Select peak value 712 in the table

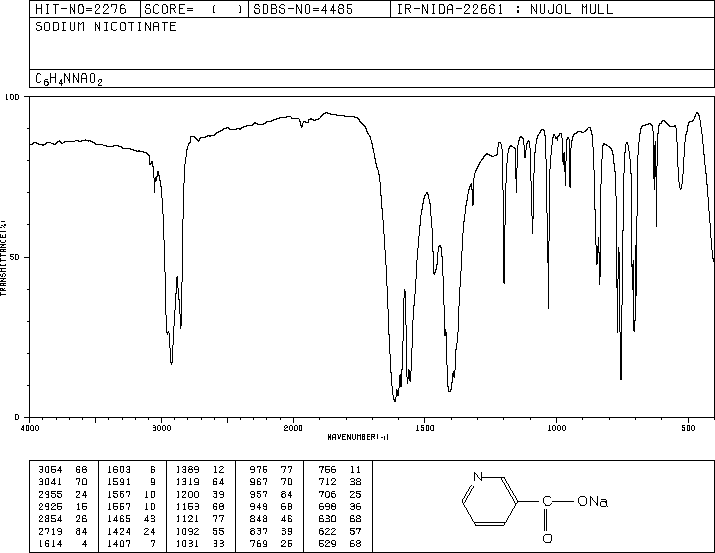coord(327,481)
